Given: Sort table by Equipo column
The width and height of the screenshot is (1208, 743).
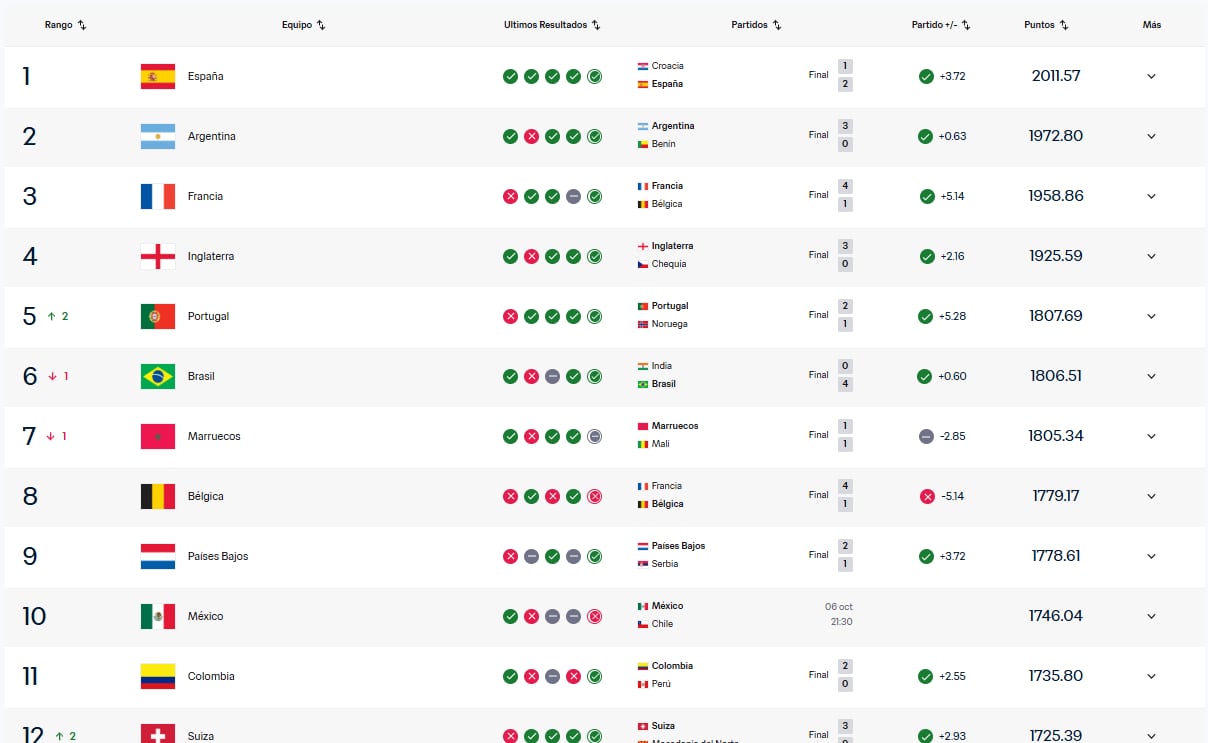Looking at the screenshot, I should [x=304, y=25].
